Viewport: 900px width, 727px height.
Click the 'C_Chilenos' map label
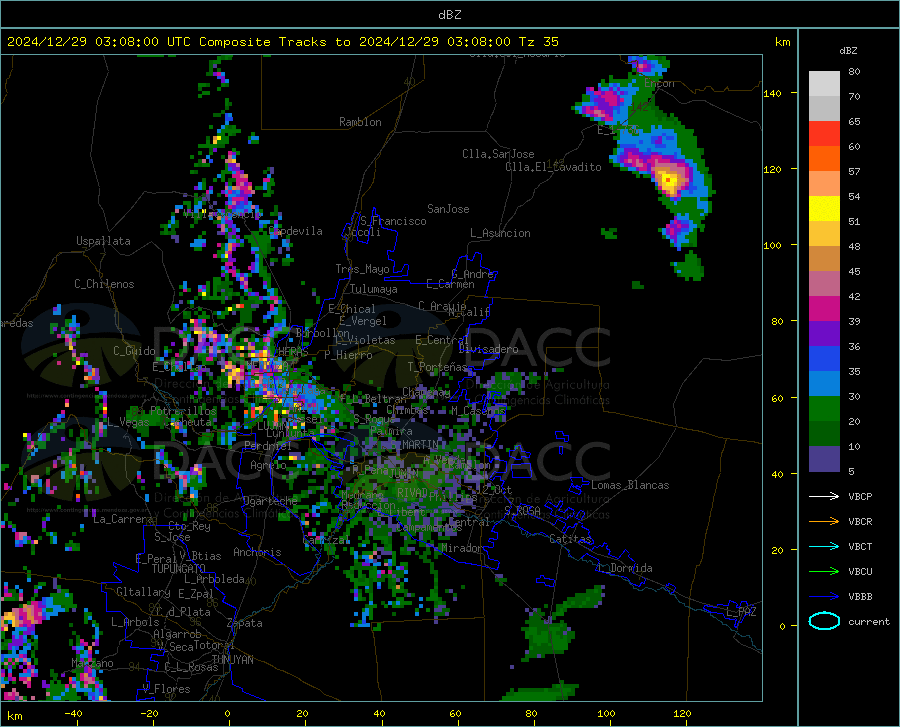(104, 284)
